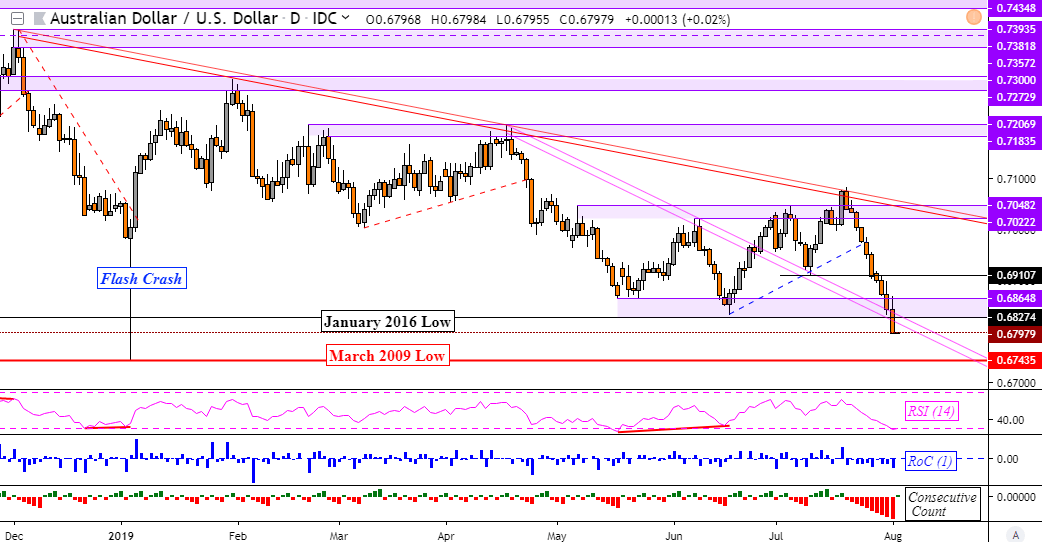The width and height of the screenshot is (1042, 542).
Task: Select the January 2016 Low label
Action: (387, 321)
